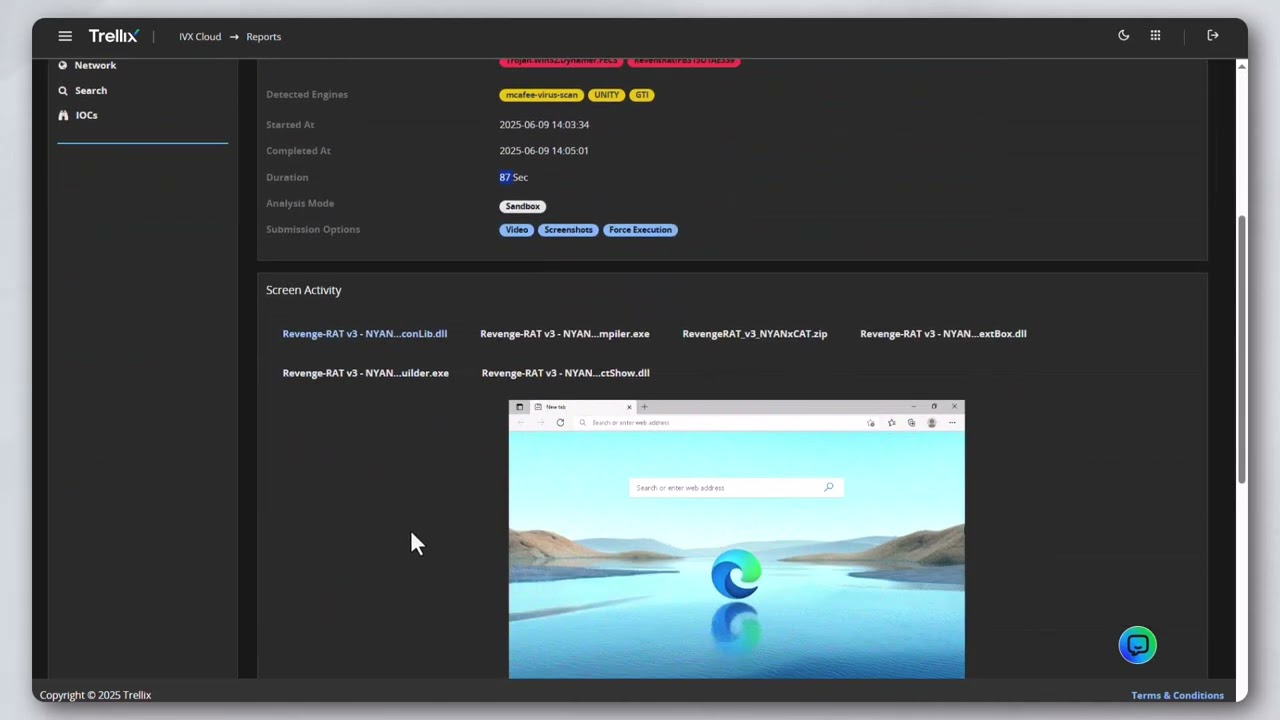Open the hamburger navigation menu
Viewport: 1280px width, 720px height.
tap(65, 36)
